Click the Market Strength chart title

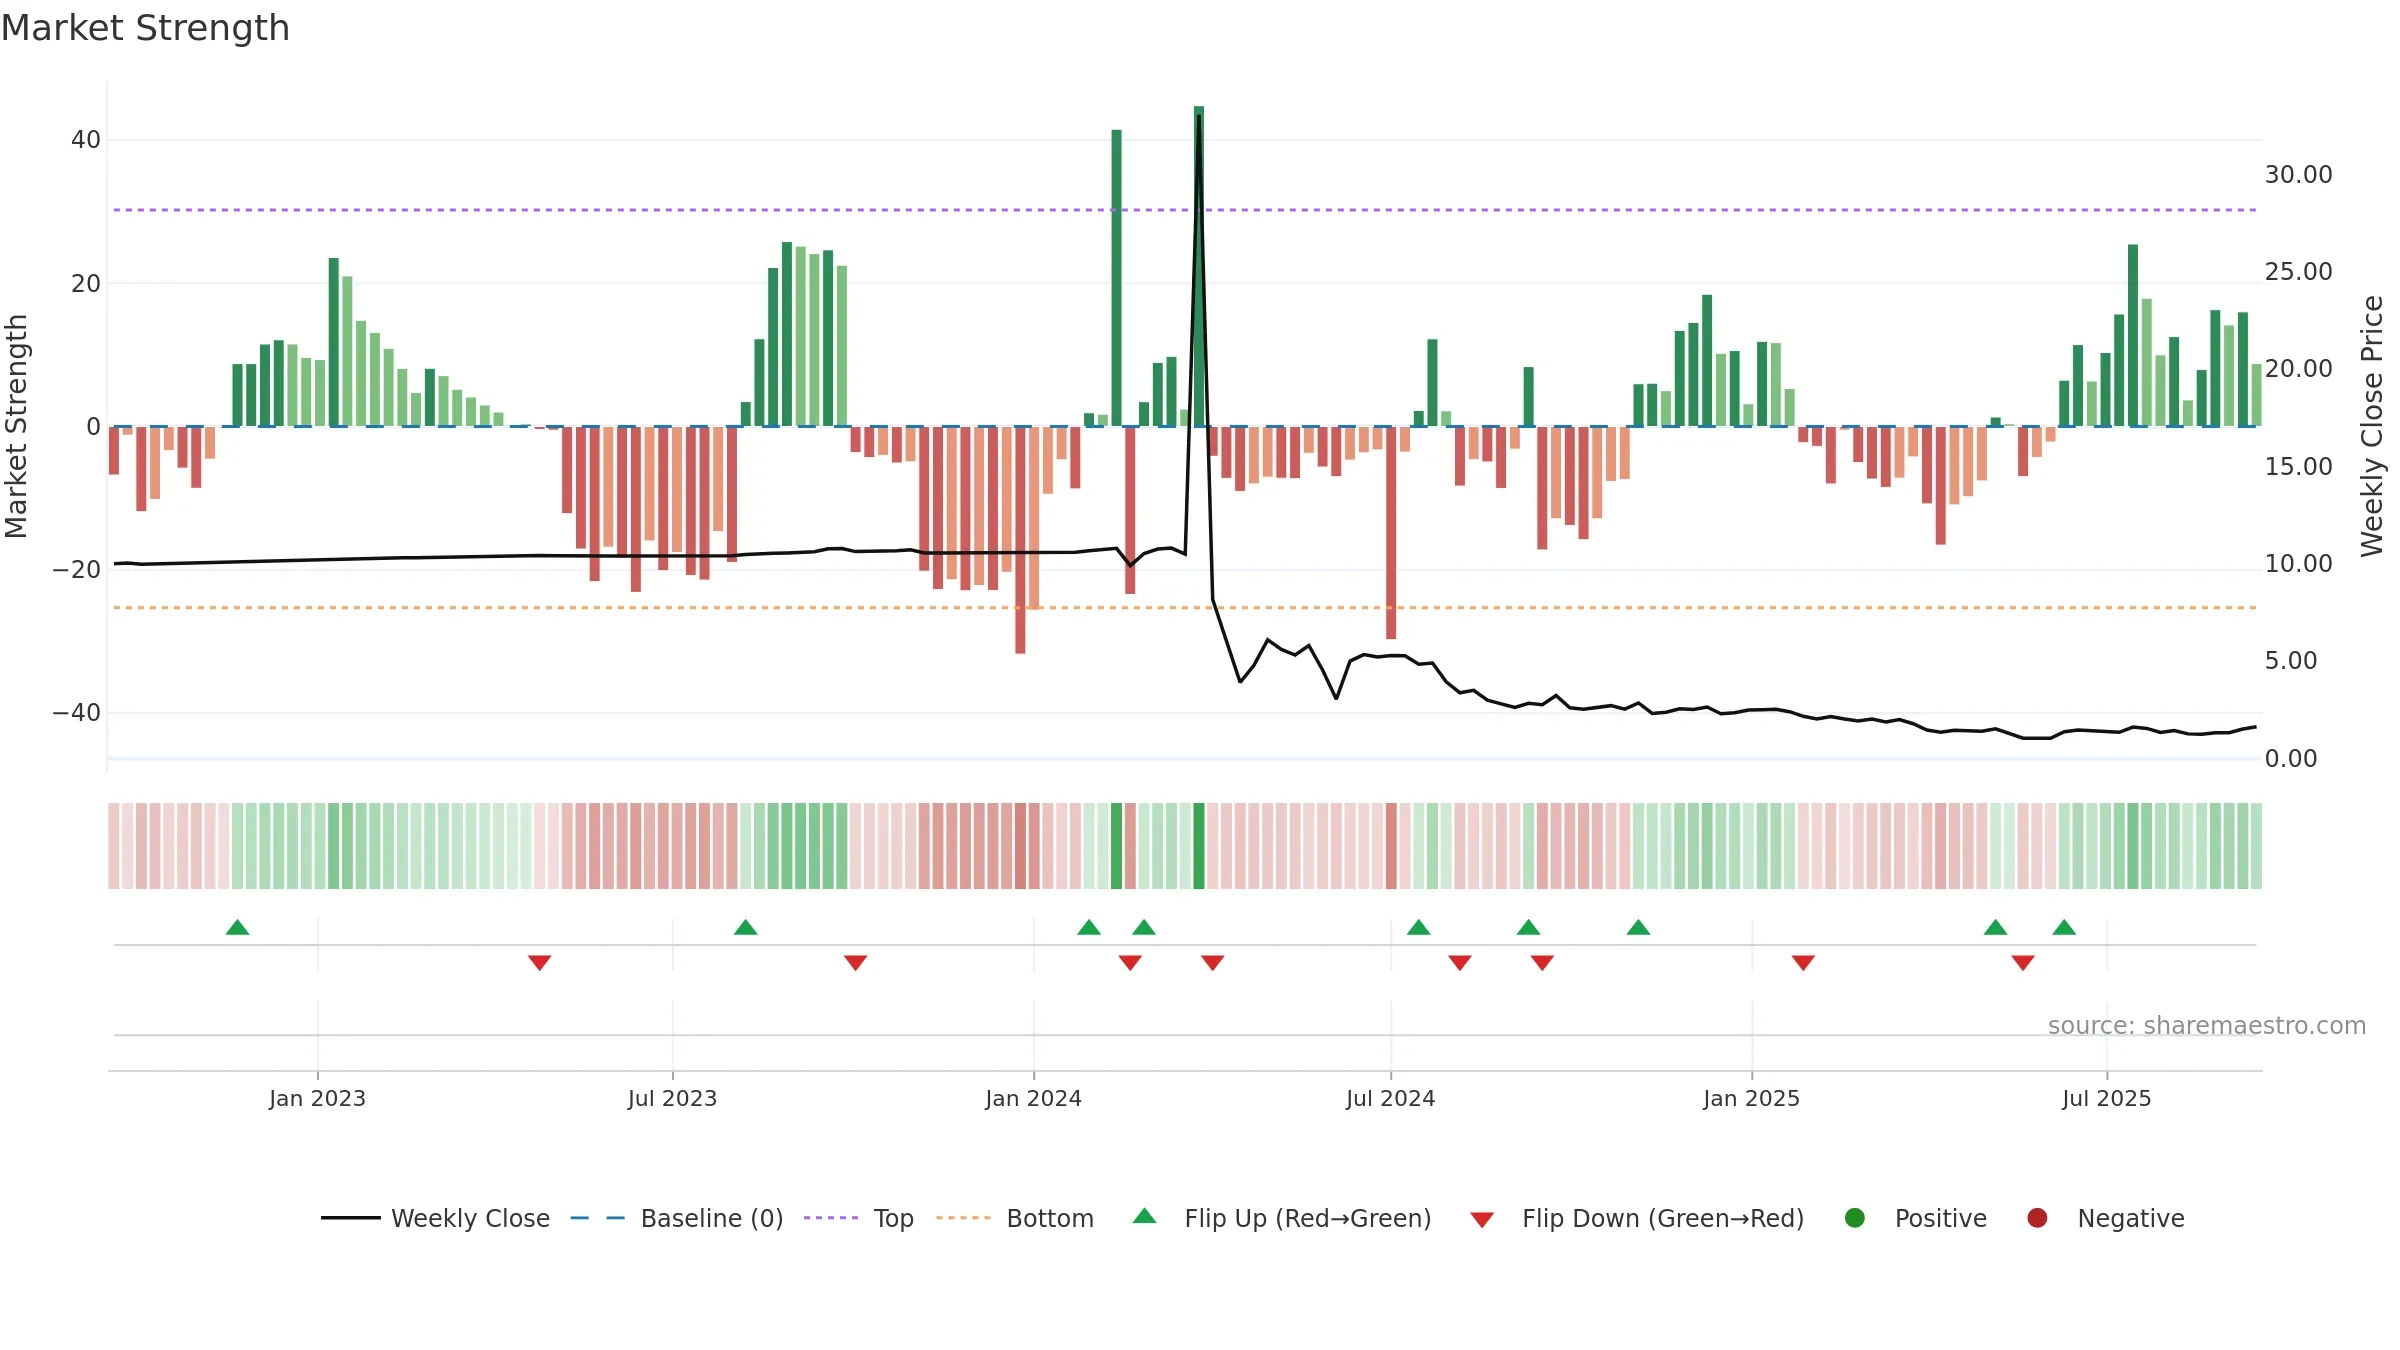click(145, 28)
